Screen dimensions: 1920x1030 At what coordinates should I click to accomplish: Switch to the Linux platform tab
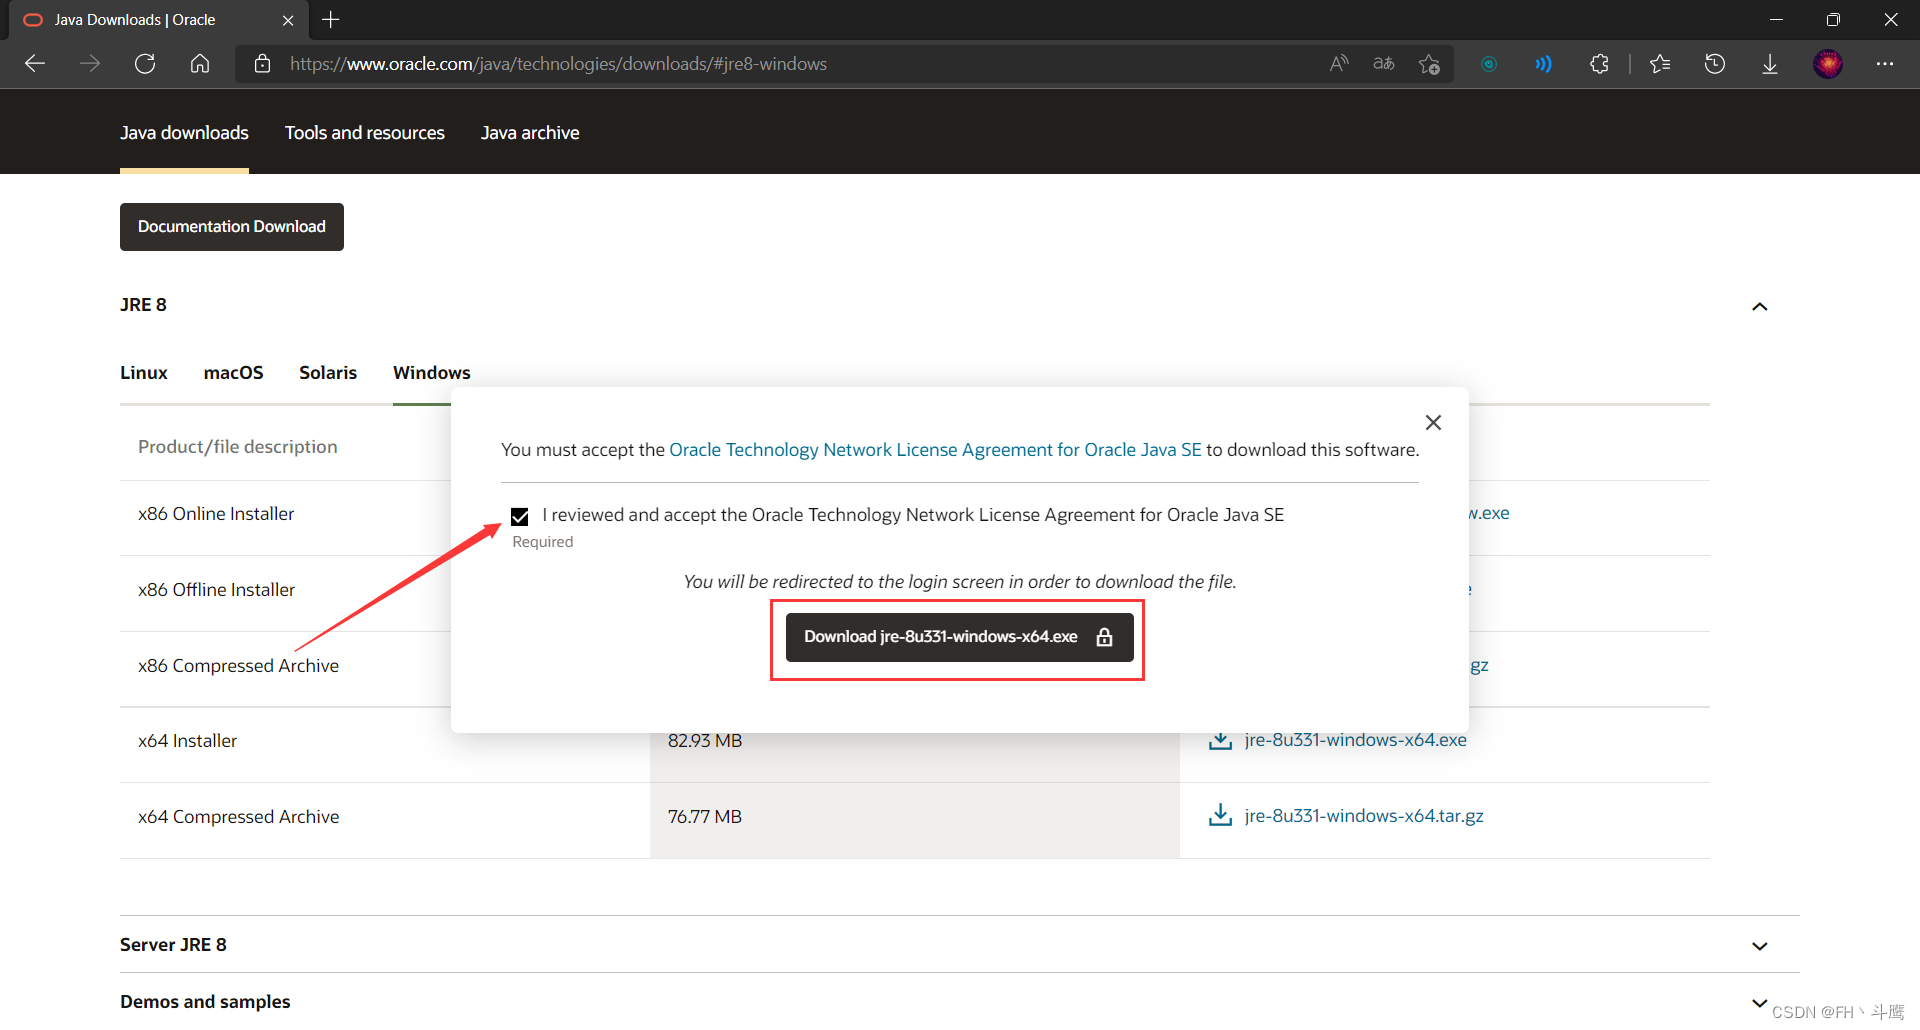tap(144, 373)
